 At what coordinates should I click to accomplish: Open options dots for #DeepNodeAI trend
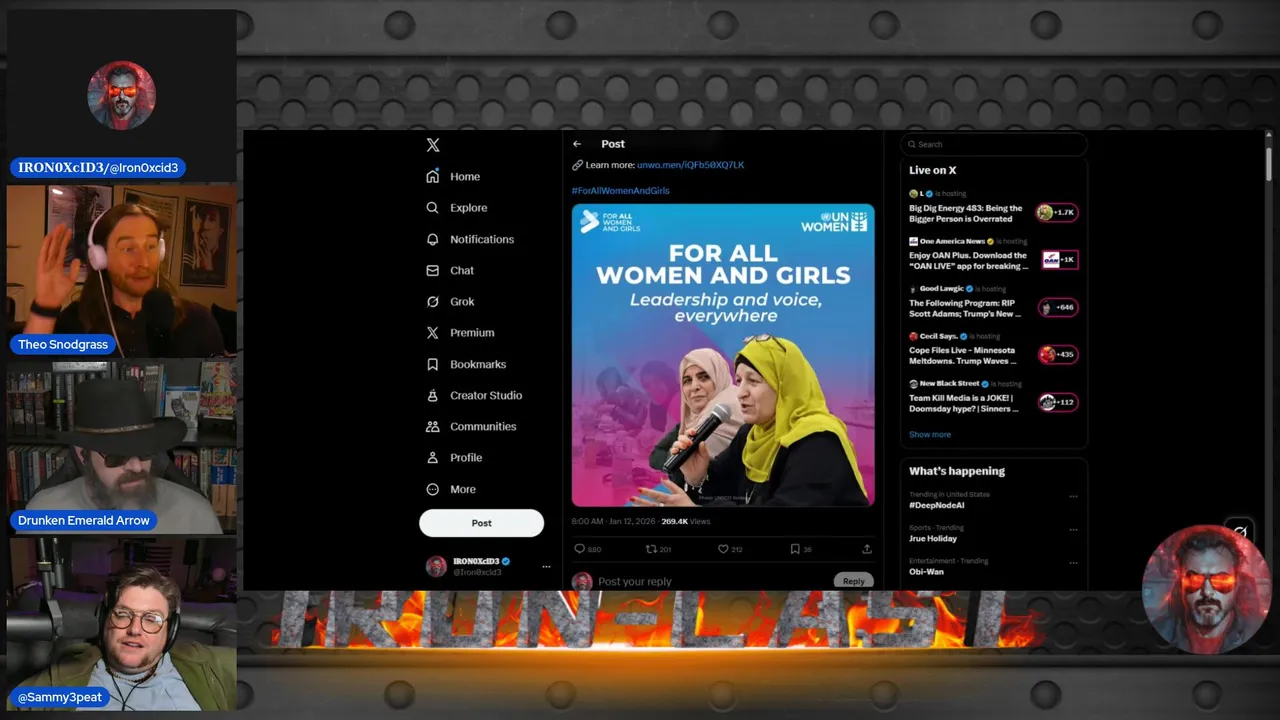click(1073, 496)
